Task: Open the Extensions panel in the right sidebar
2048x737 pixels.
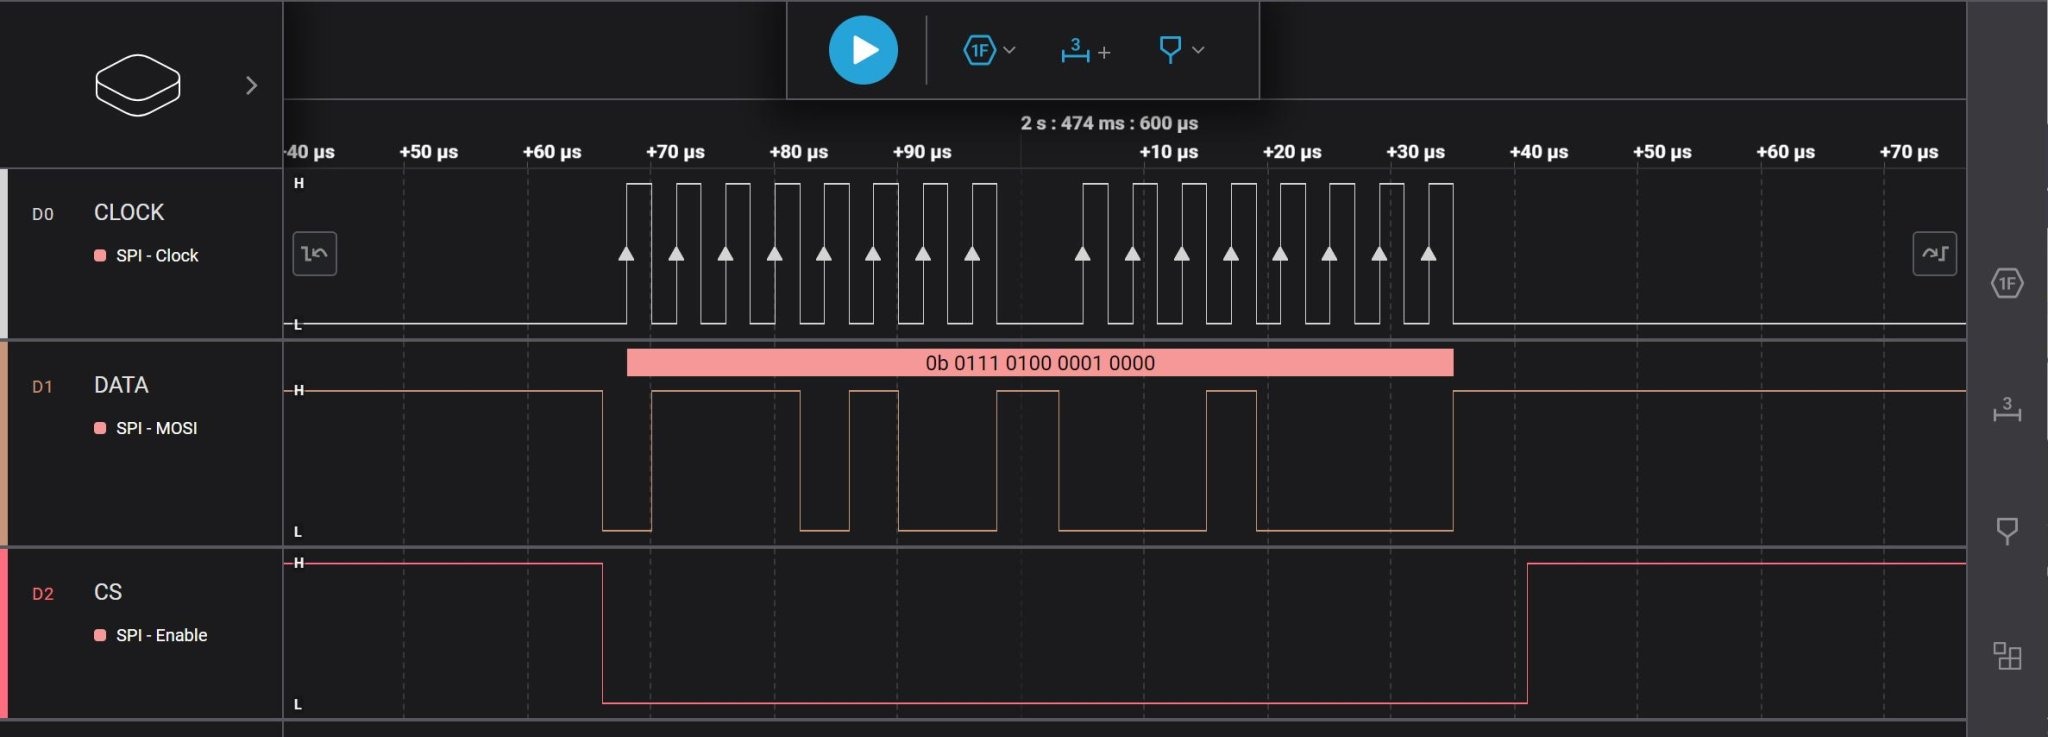Action: pyautogui.click(x=2007, y=656)
